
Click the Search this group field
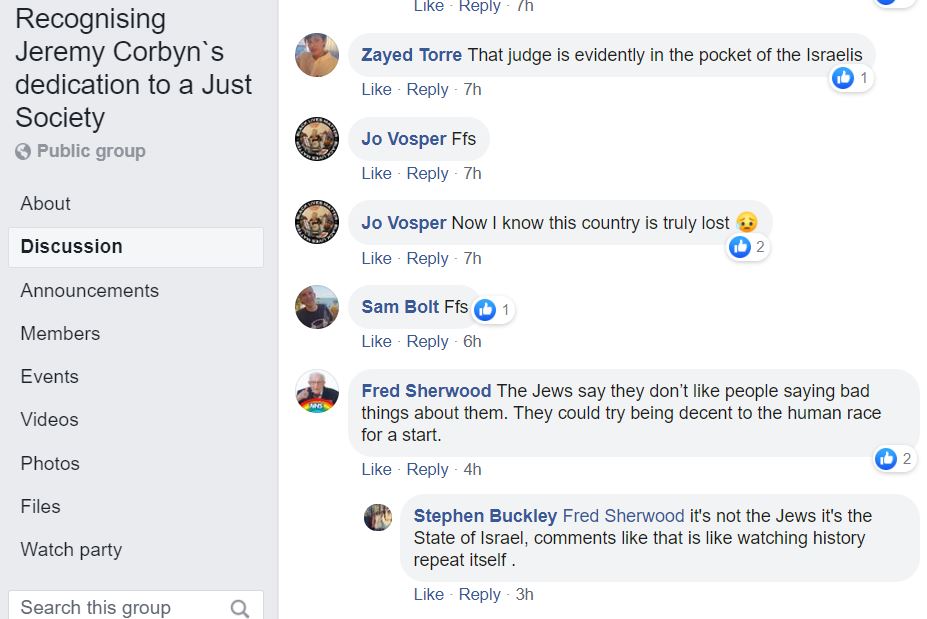(x=120, y=607)
